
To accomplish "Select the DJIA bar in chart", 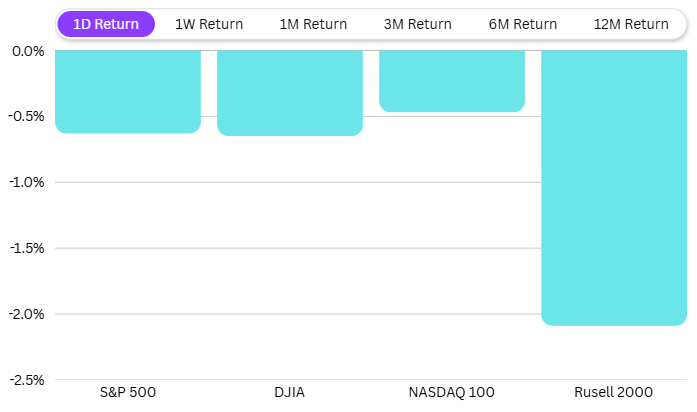I will (290, 93).
